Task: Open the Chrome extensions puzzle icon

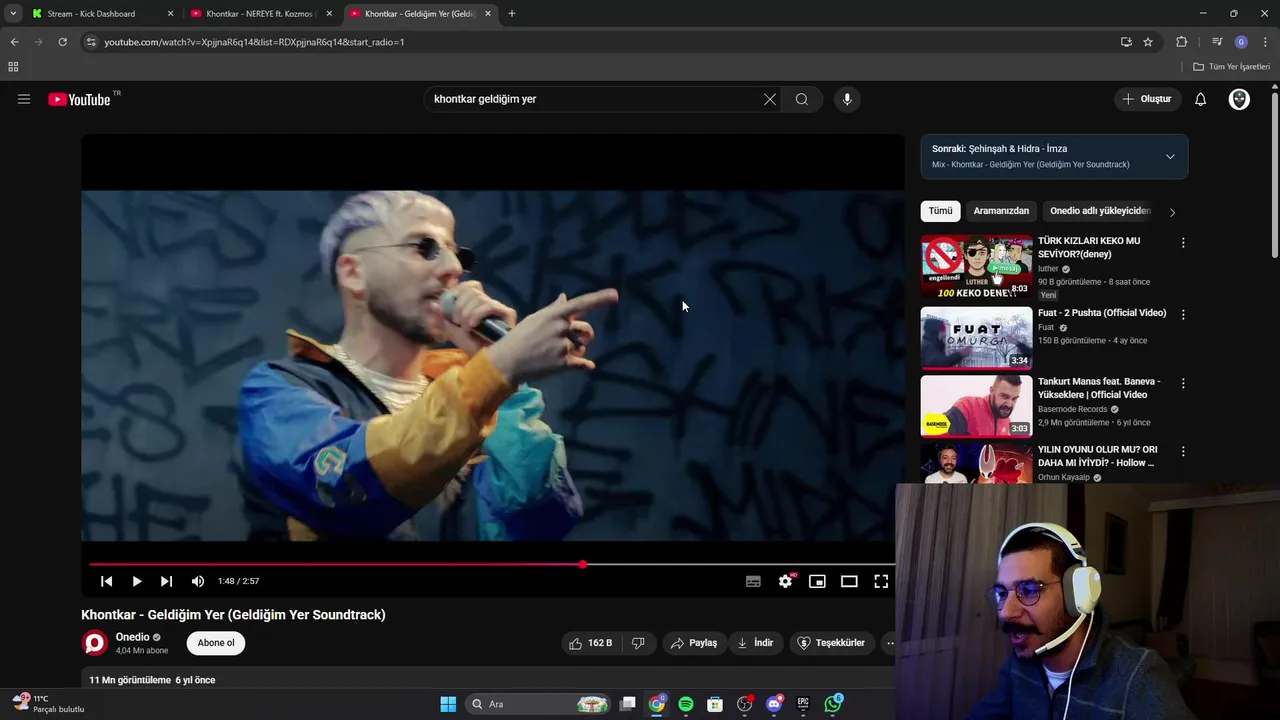Action: [x=1181, y=42]
